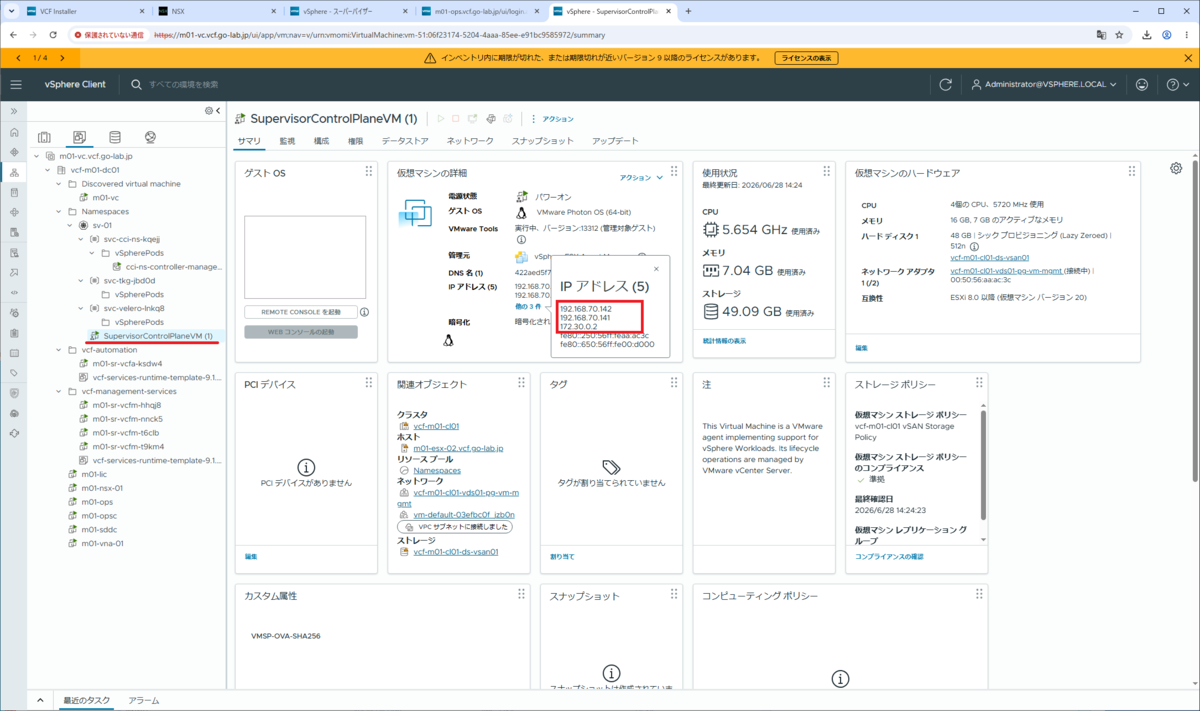Open 統計情報の表示 link
The image size is (1200, 711).
pos(724,341)
